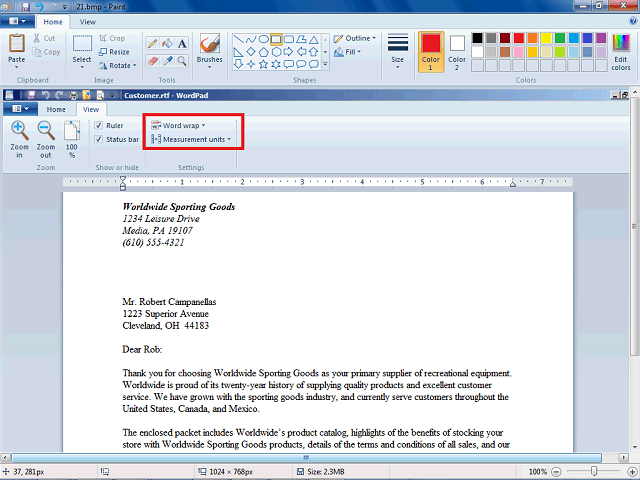The image size is (640, 480).
Task: Click the Crop button
Action: click(x=112, y=38)
